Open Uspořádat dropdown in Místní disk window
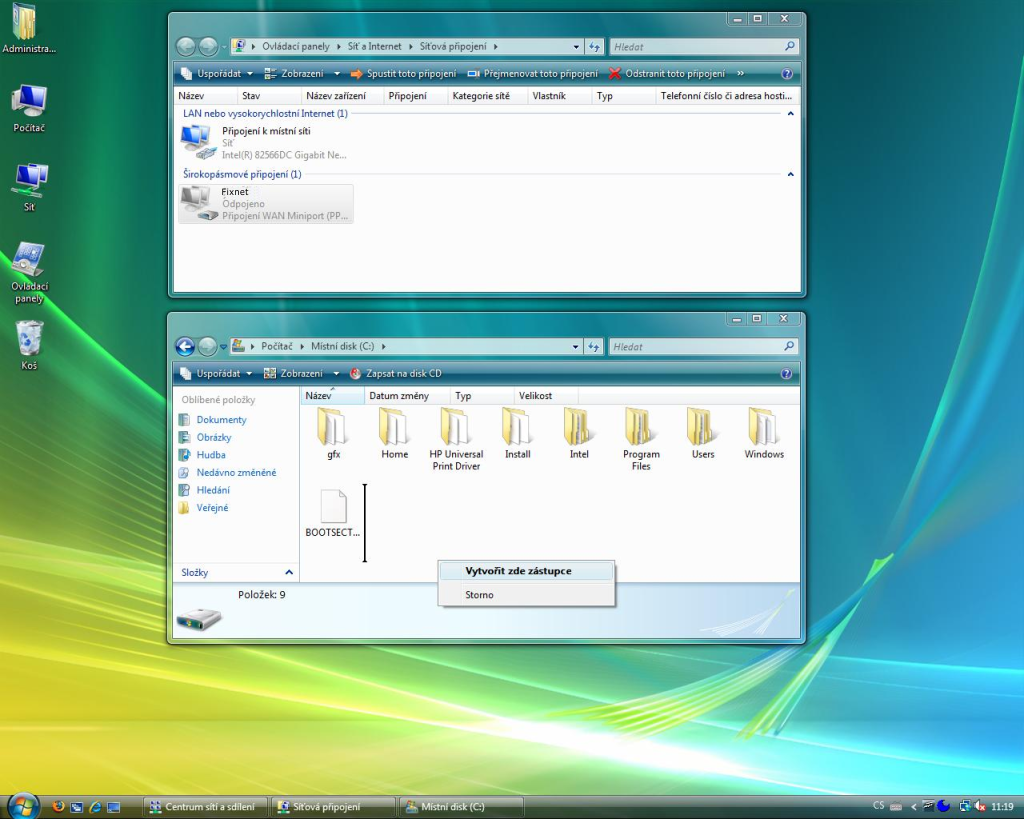Image resolution: width=1024 pixels, height=819 pixels. tap(217, 374)
